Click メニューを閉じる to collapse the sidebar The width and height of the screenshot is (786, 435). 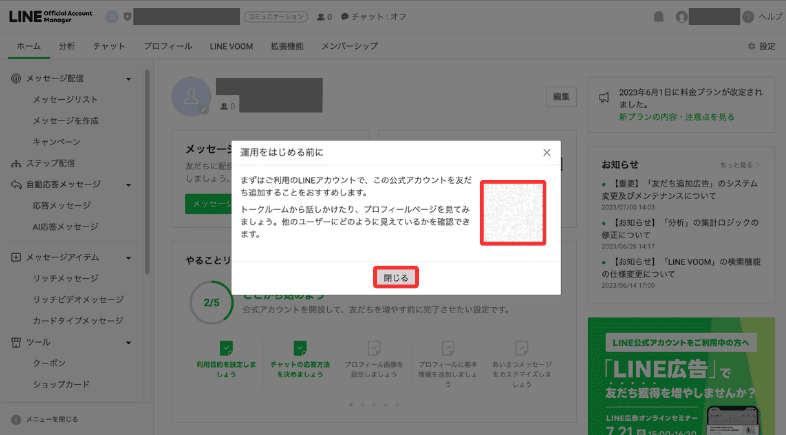click(x=45, y=419)
